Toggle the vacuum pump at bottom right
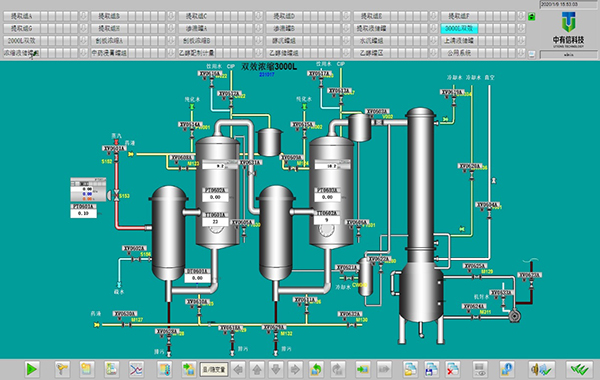 514,316
